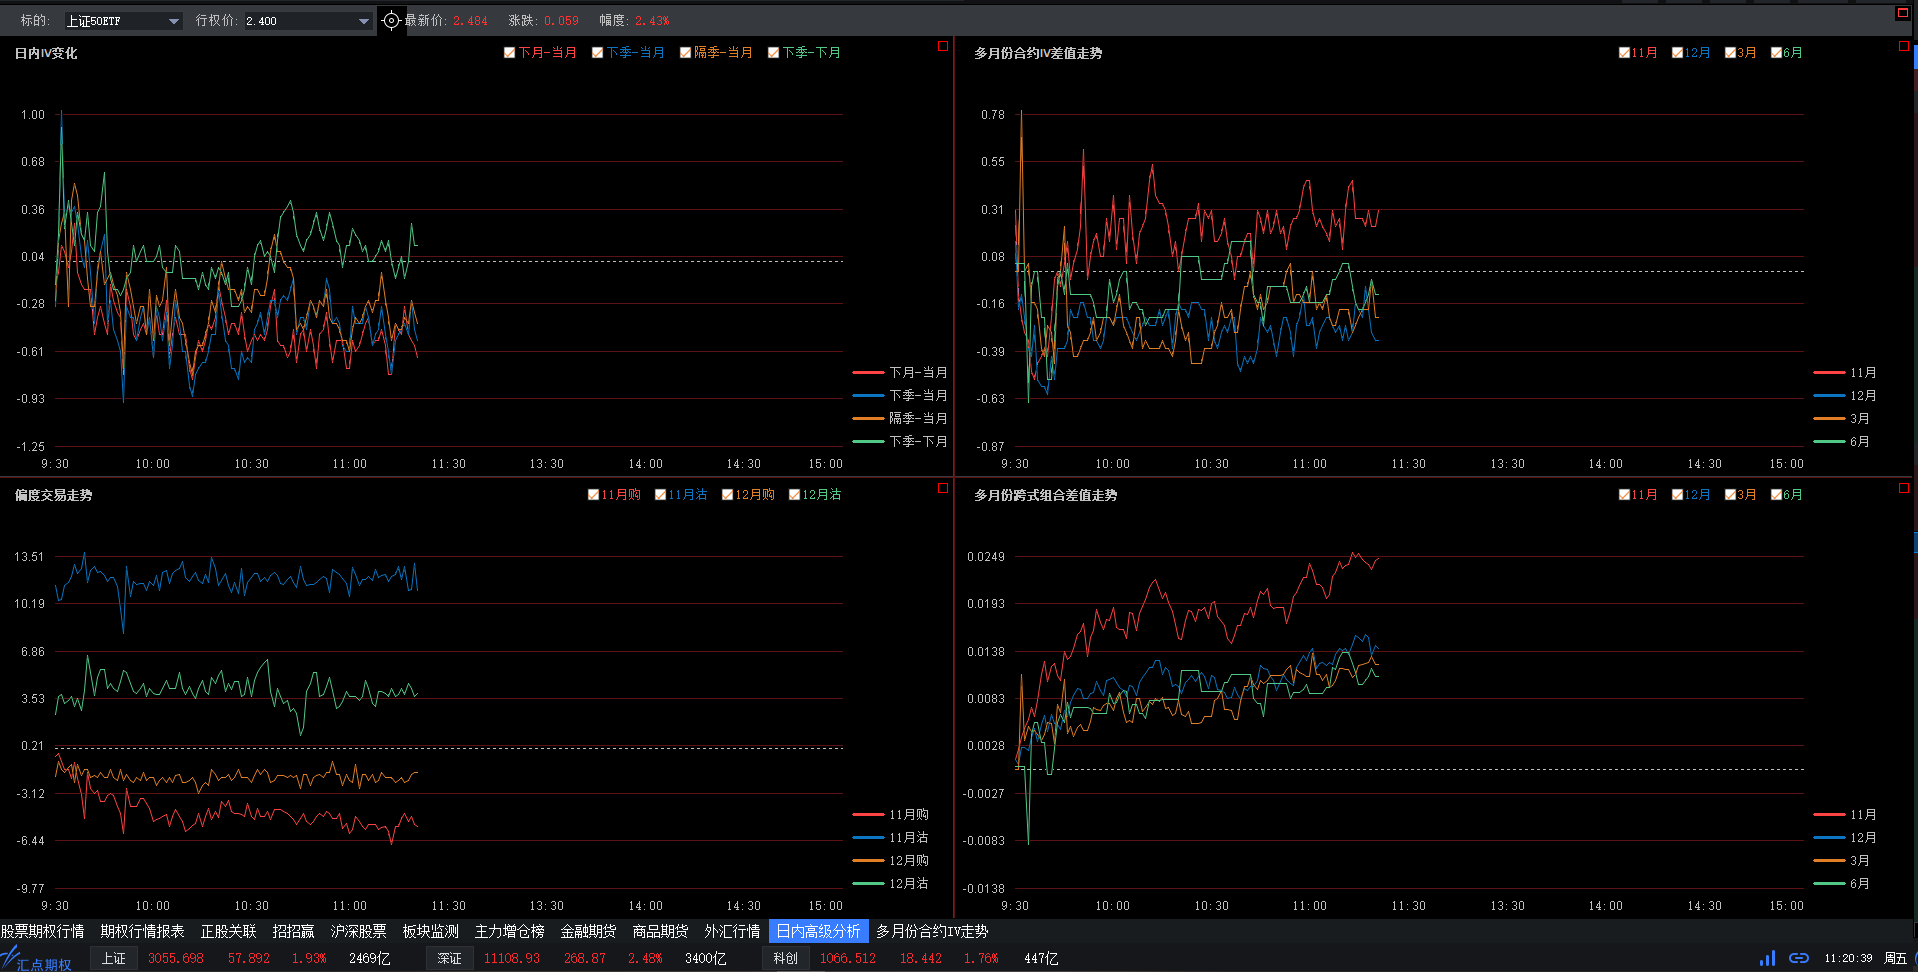Click the orange 隔季-当月 legend swatch in 日内IV变化

868,418
